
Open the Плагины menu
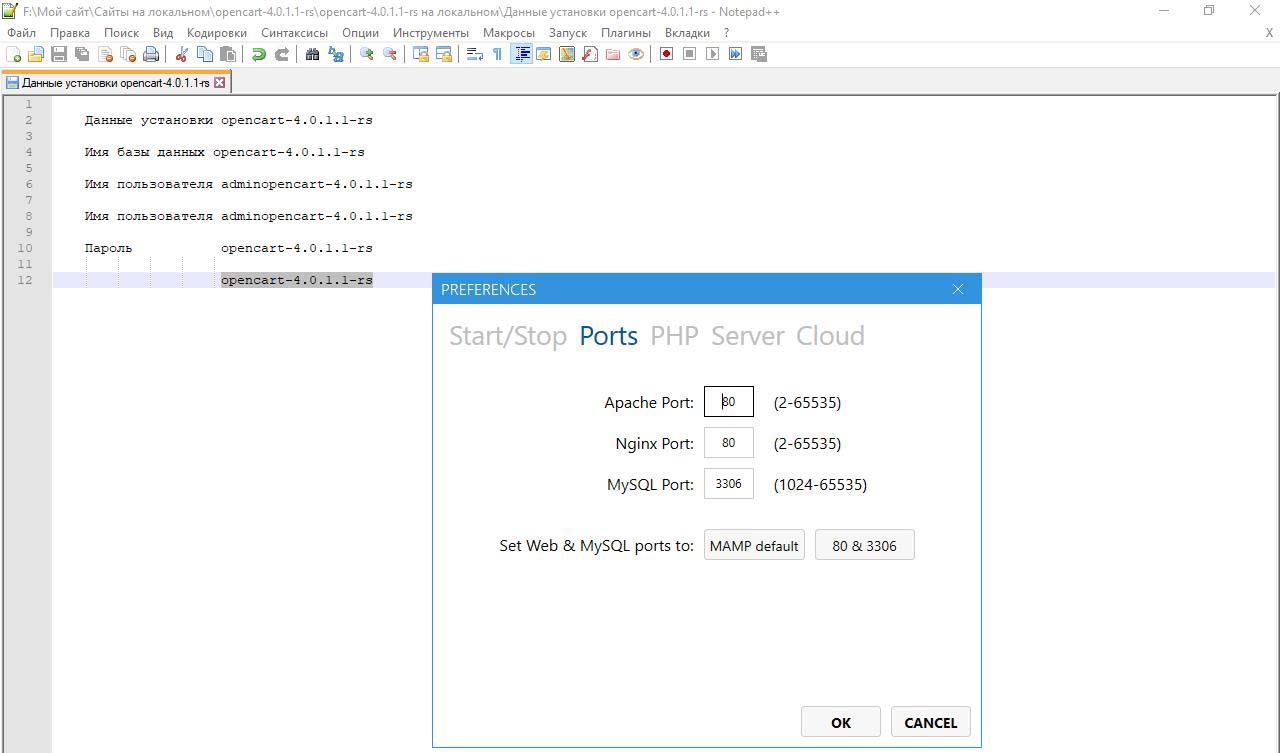625,32
